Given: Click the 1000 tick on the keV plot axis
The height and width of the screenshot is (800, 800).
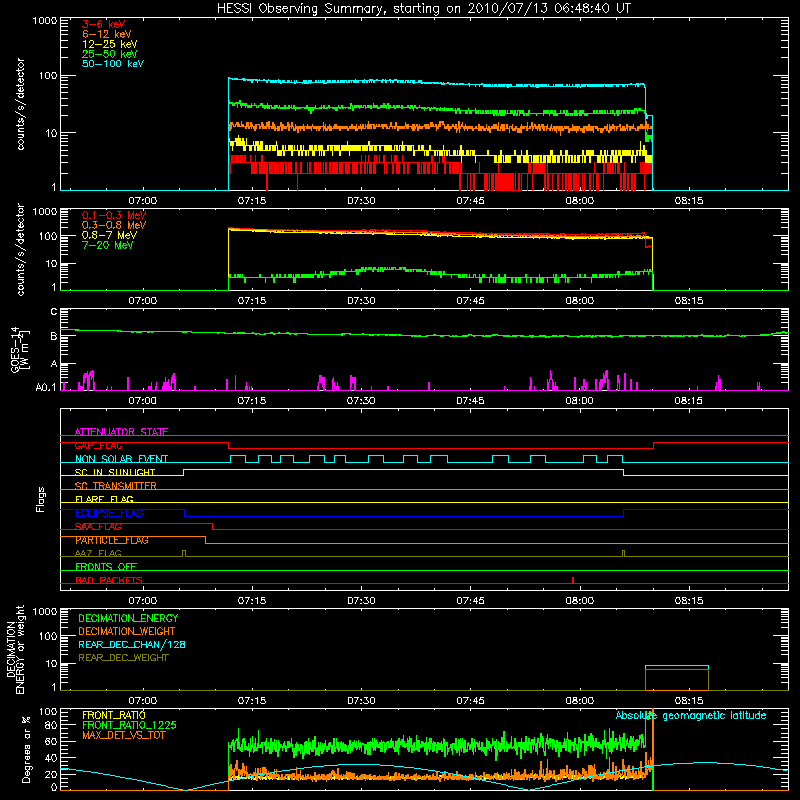Looking at the screenshot, I should pos(45,21).
